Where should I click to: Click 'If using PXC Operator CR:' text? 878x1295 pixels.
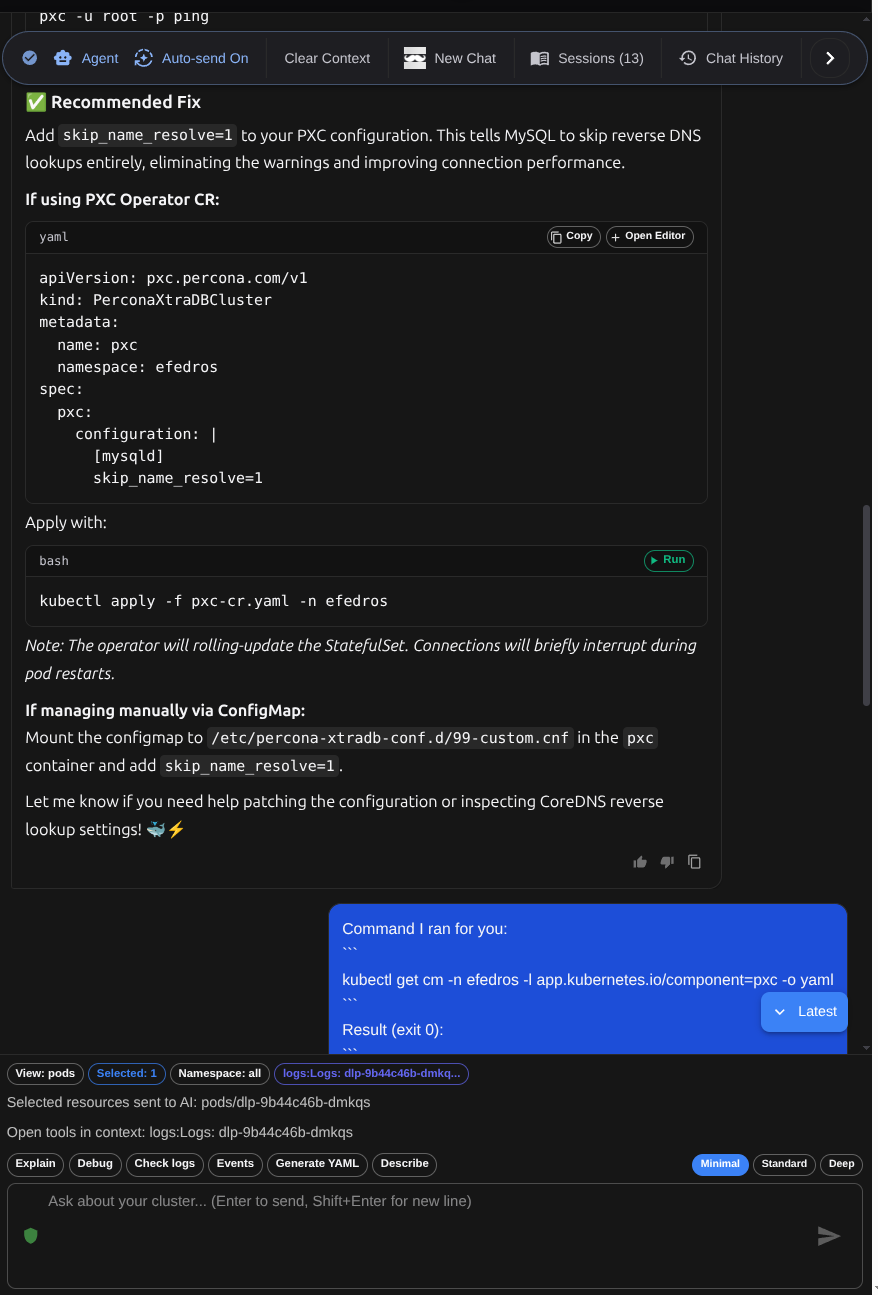122,199
